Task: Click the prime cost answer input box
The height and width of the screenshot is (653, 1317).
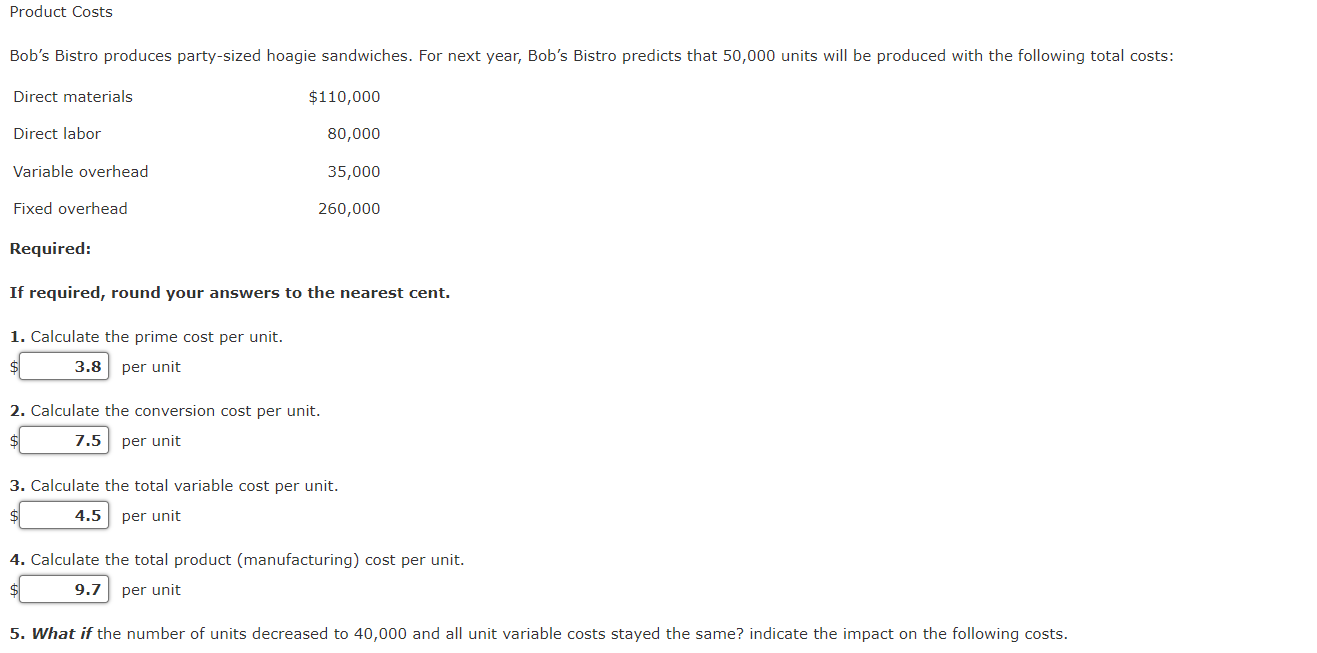Action: [x=63, y=366]
